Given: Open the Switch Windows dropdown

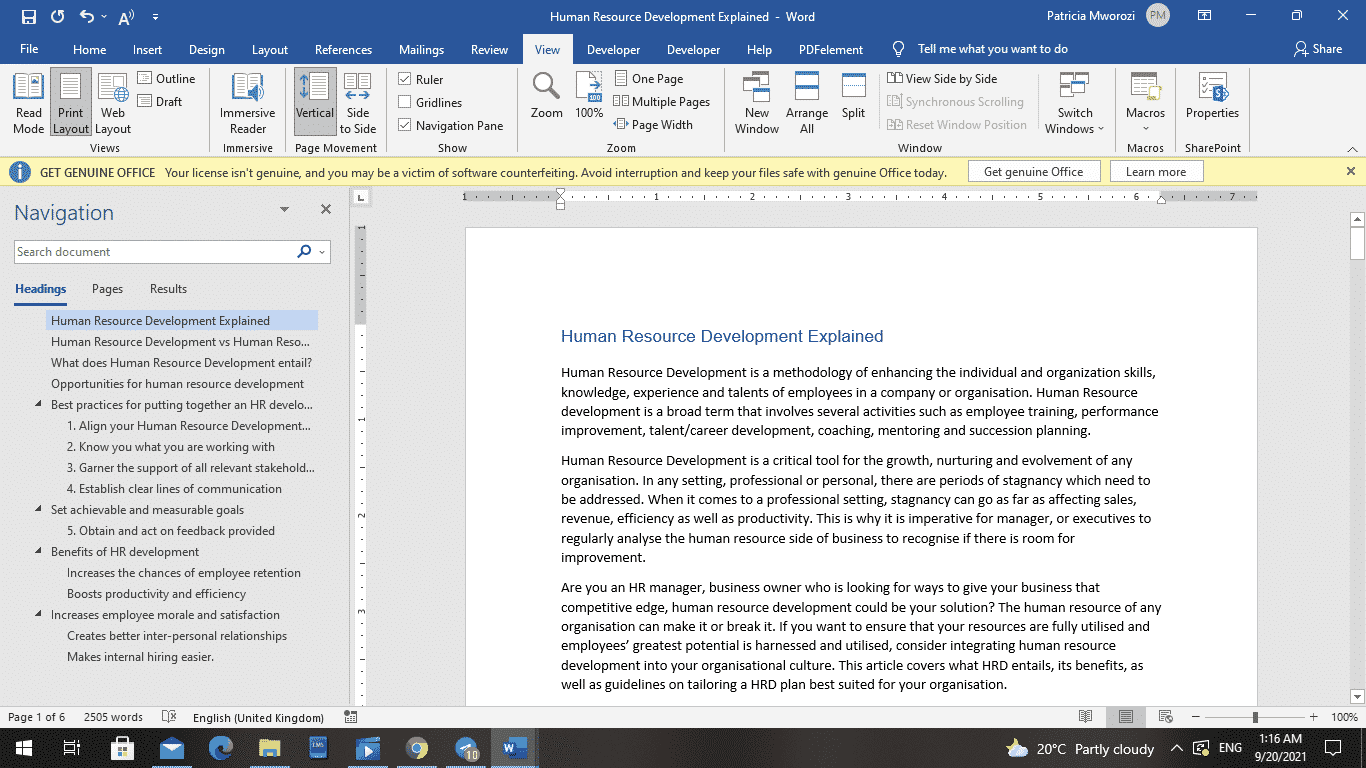Looking at the screenshot, I should pos(1074,100).
